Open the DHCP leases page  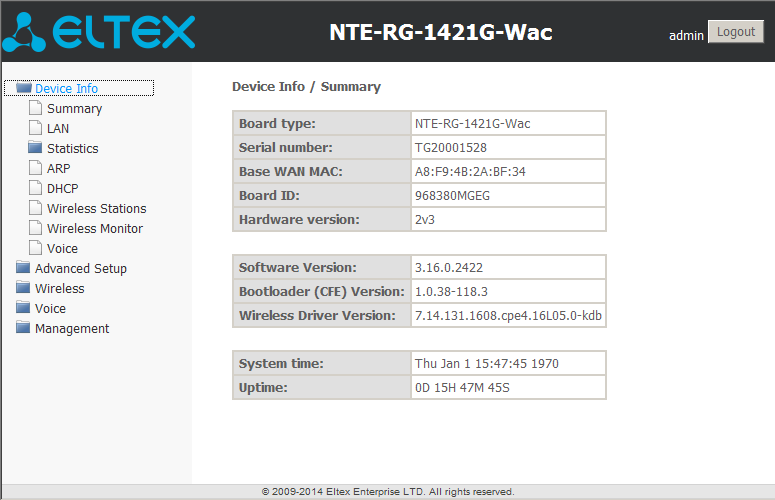[x=62, y=188]
